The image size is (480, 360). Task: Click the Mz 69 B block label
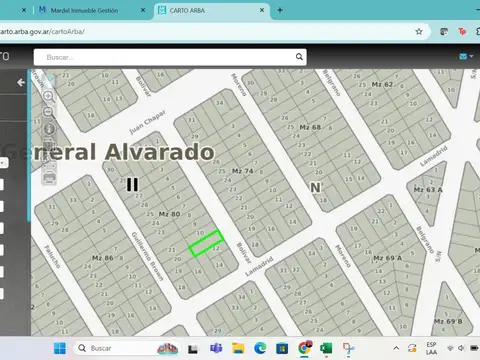448,322
